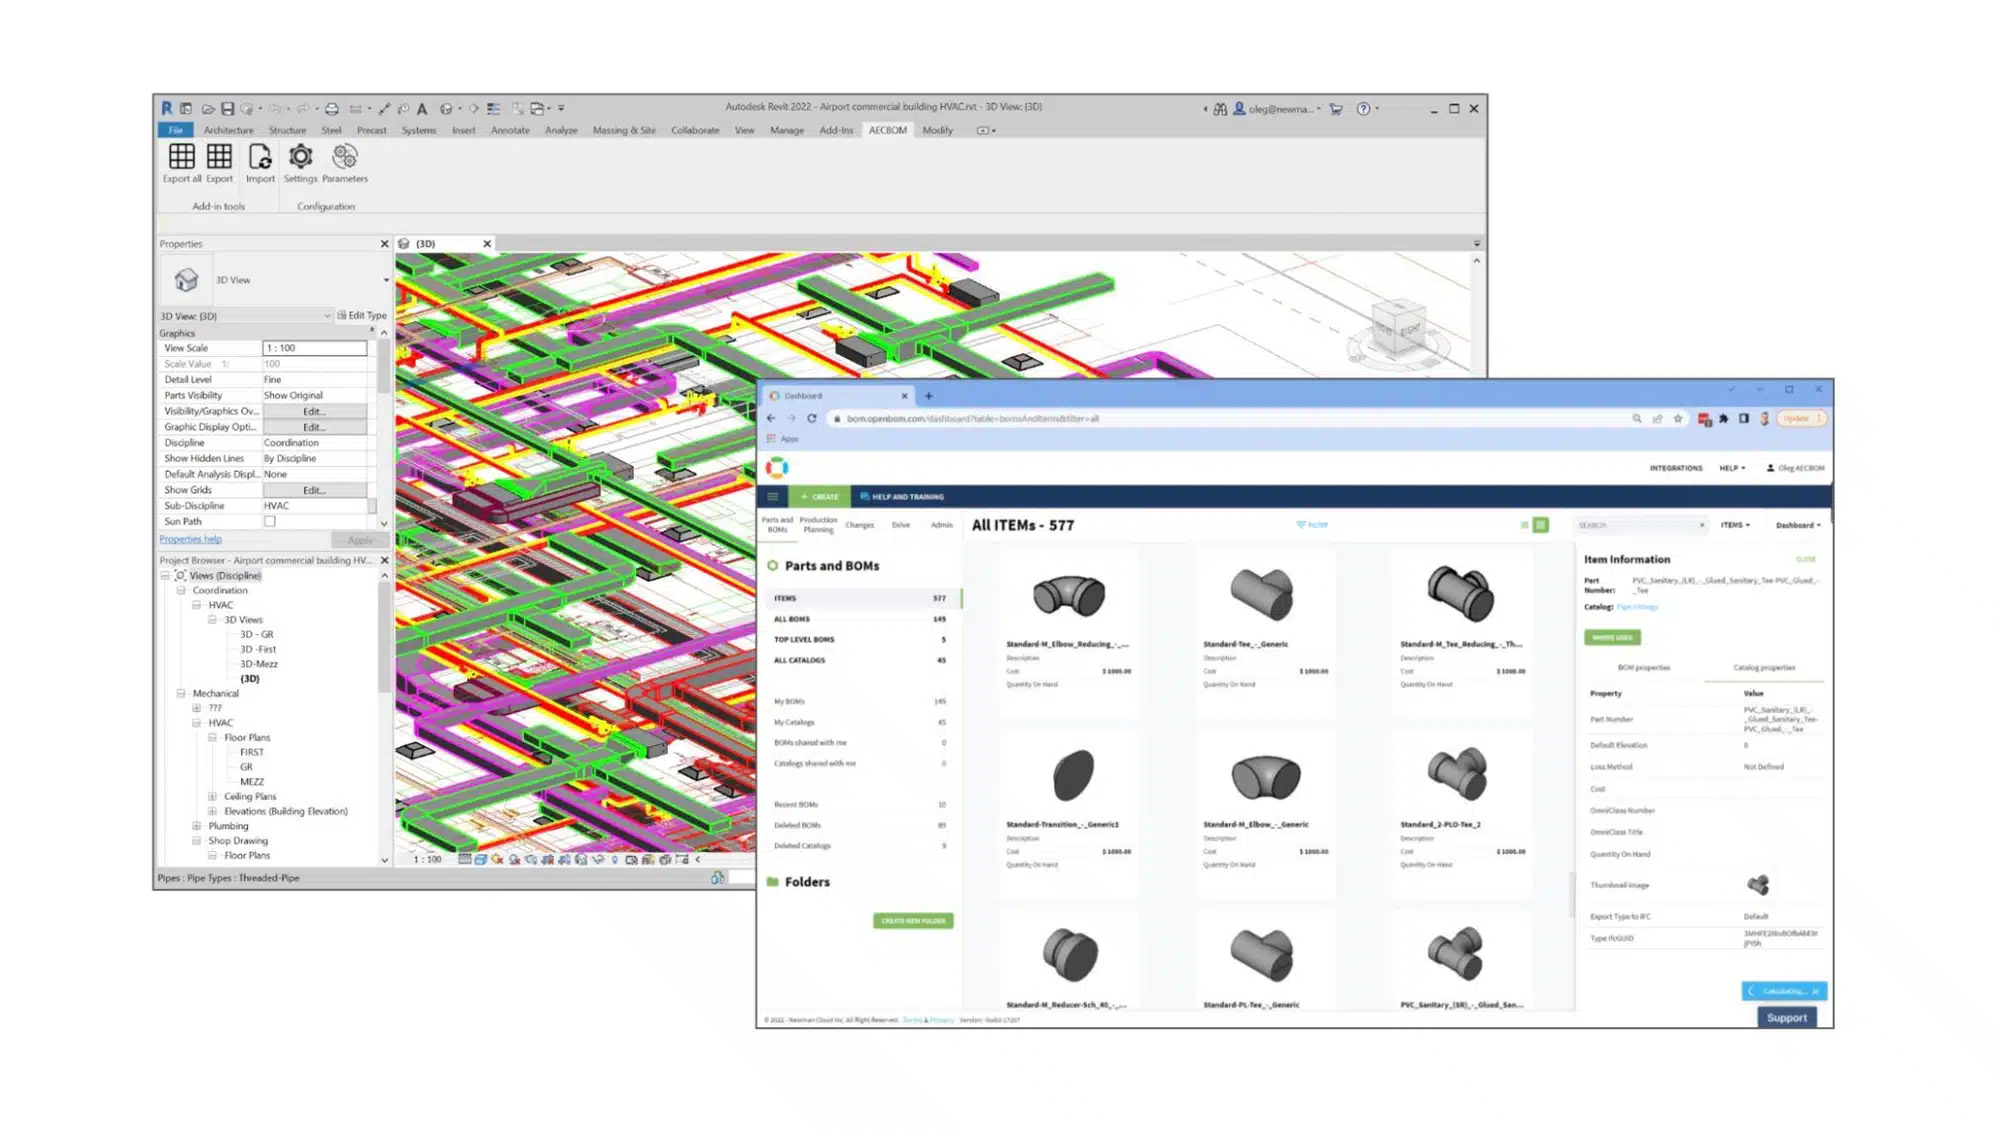
Task: Click the Properties help link in Revit
Action: coord(190,540)
